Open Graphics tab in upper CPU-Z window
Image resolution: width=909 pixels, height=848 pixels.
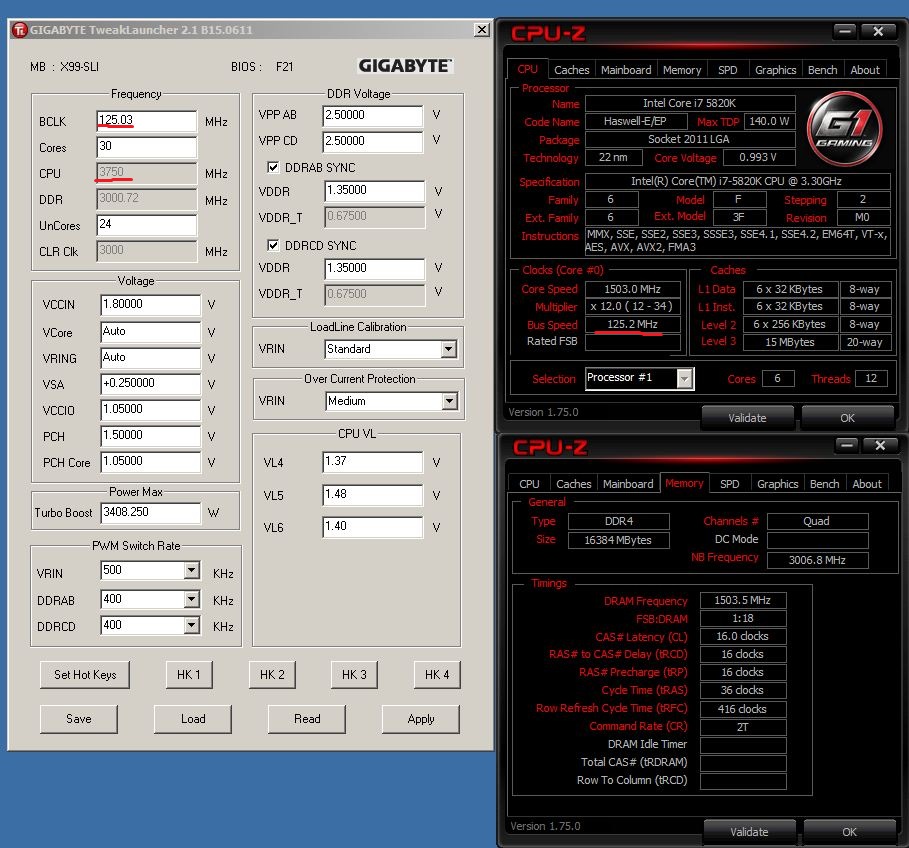point(776,70)
